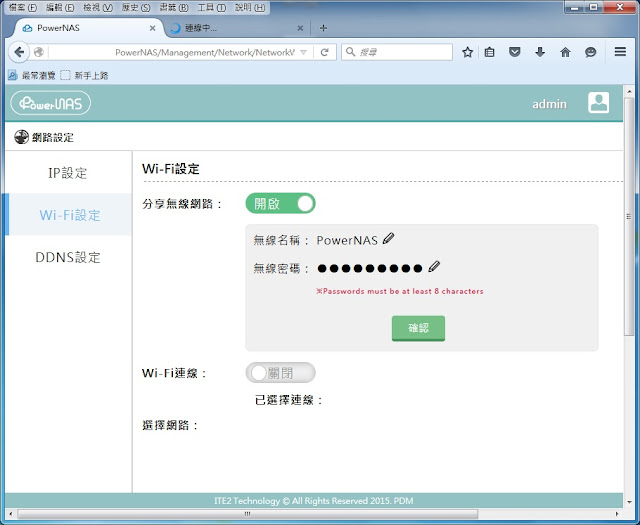
Task: Select DDNS設定 in the sidebar
Action: point(68,257)
